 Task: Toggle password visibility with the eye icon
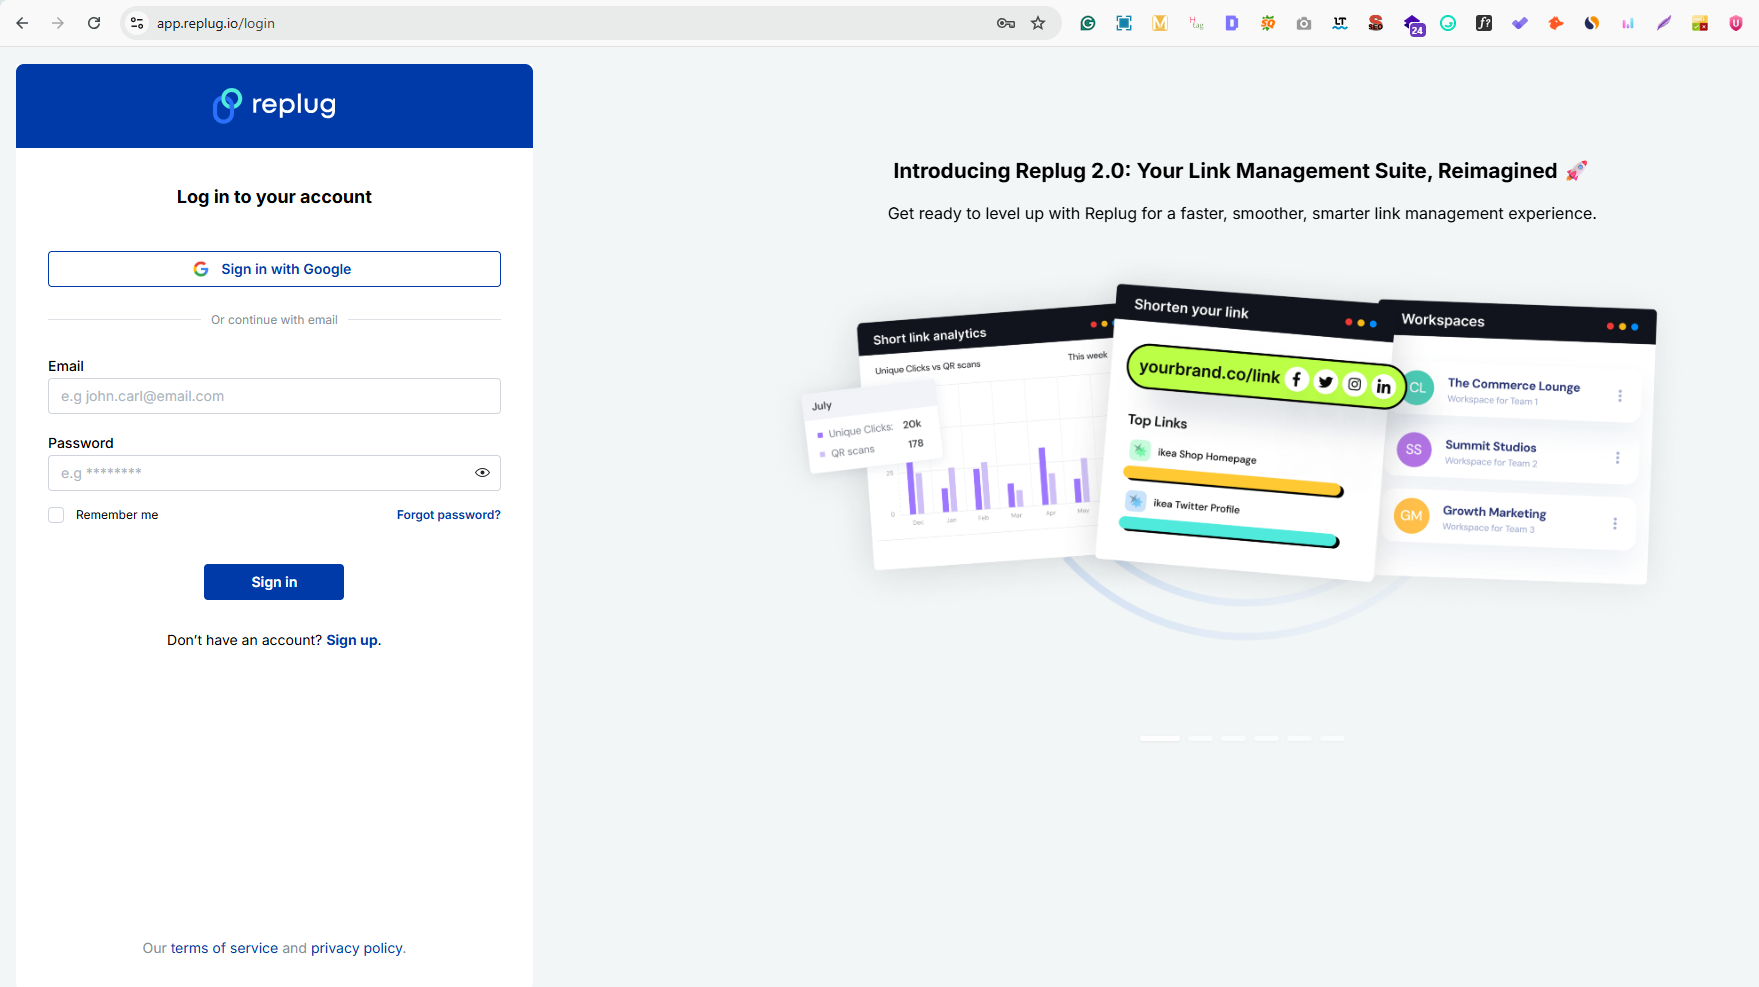point(482,472)
